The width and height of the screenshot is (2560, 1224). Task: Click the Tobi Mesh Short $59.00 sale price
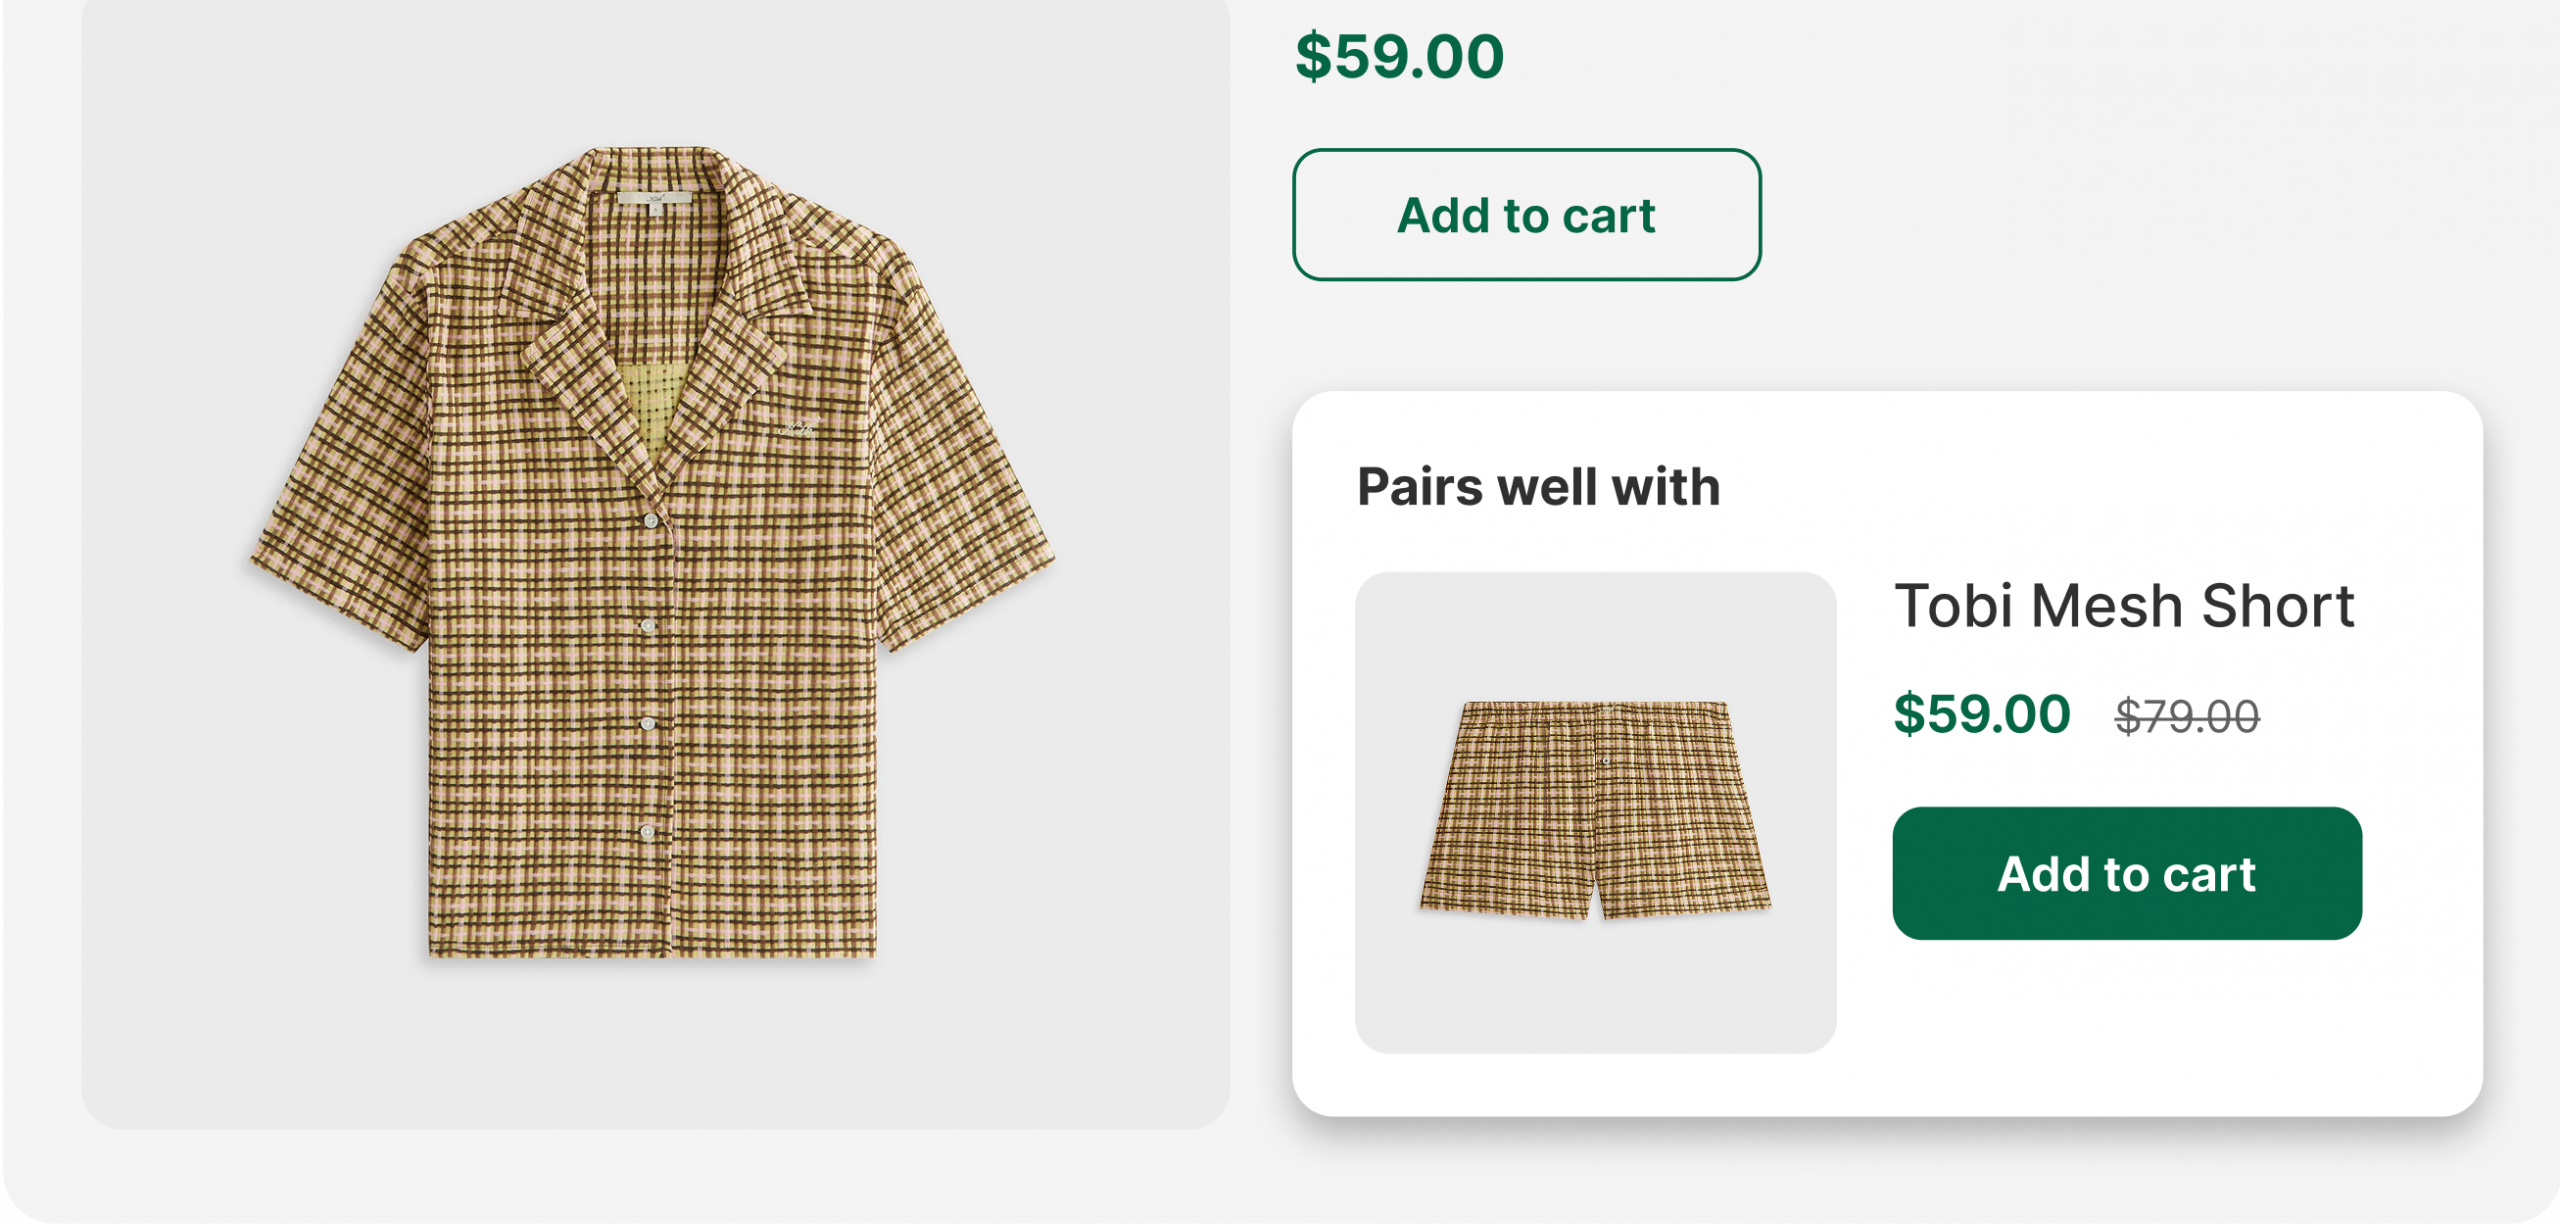1981,714
